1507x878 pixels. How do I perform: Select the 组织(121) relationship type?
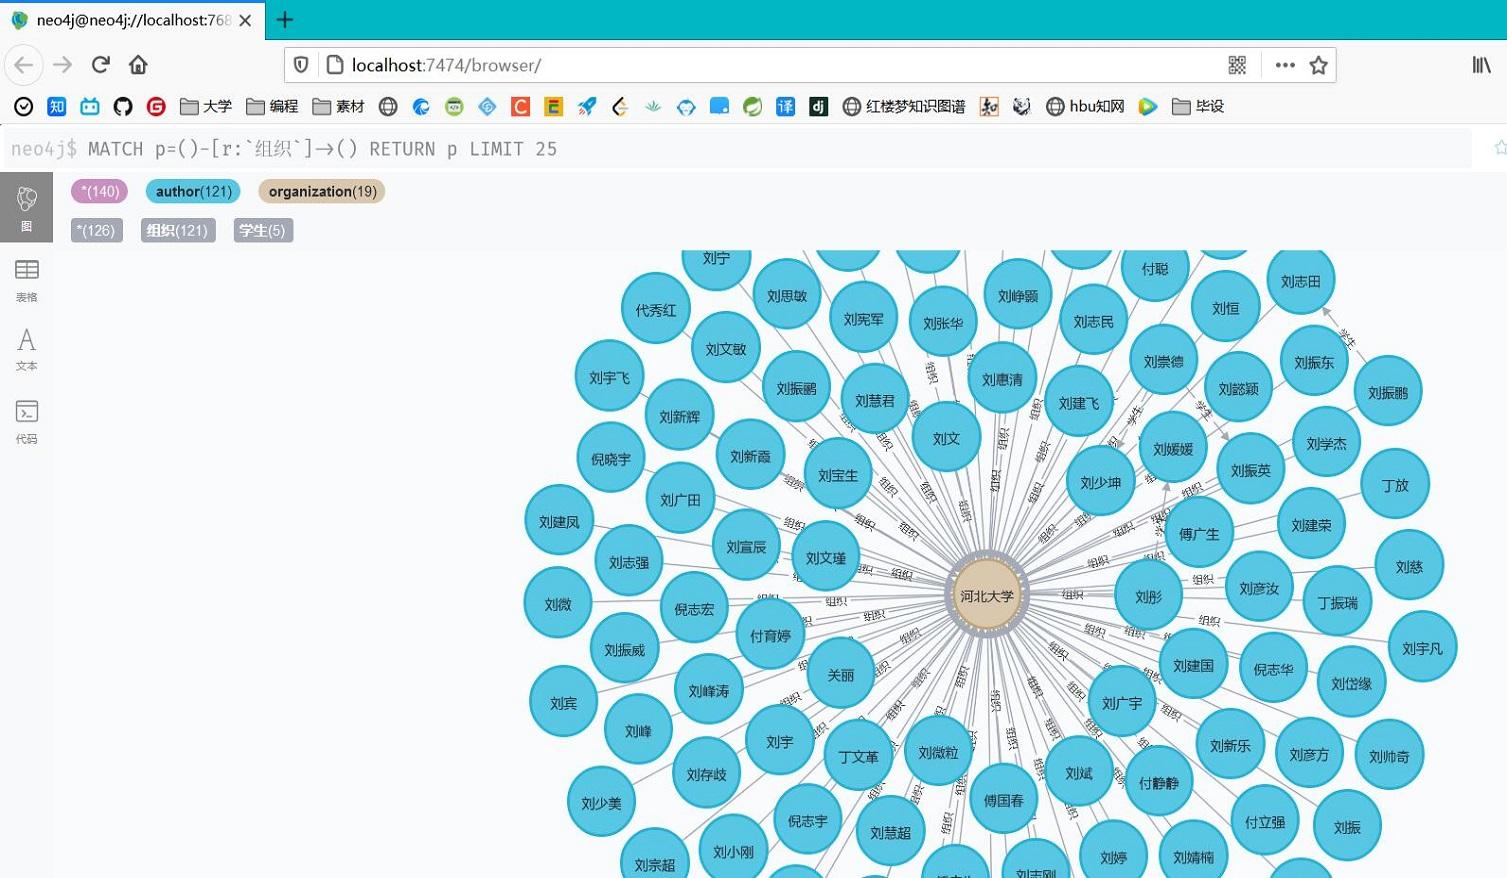coord(177,230)
